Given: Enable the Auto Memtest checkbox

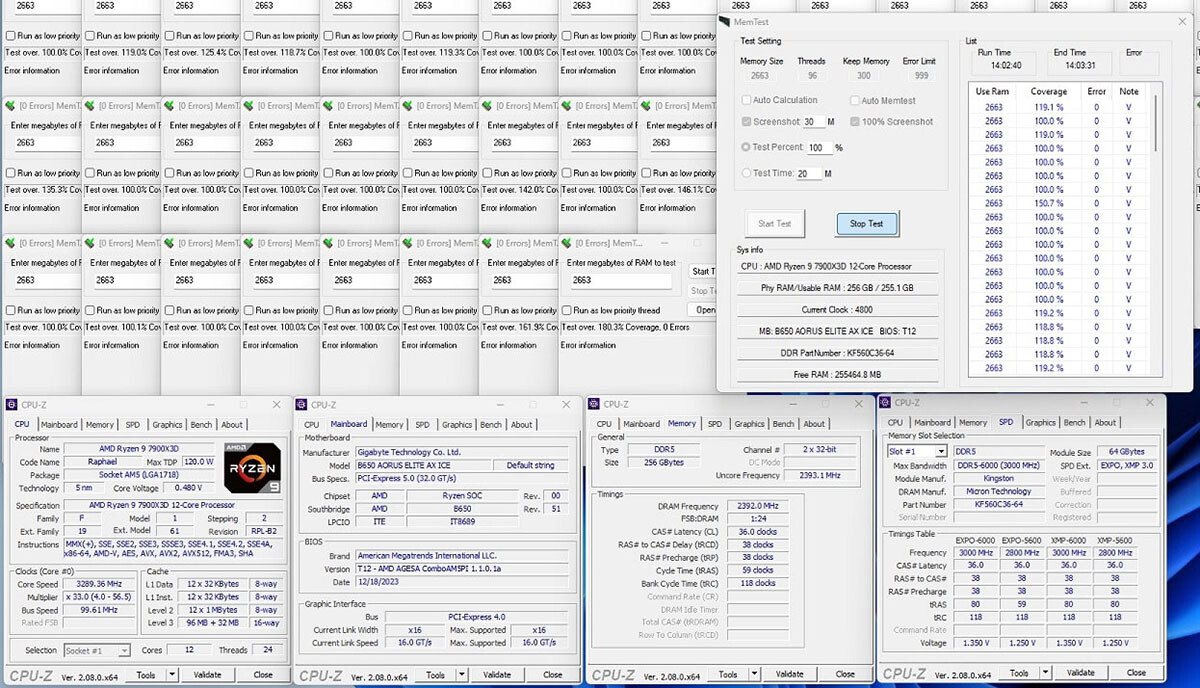Looking at the screenshot, I should pyautogui.click(x=855, y=100).
